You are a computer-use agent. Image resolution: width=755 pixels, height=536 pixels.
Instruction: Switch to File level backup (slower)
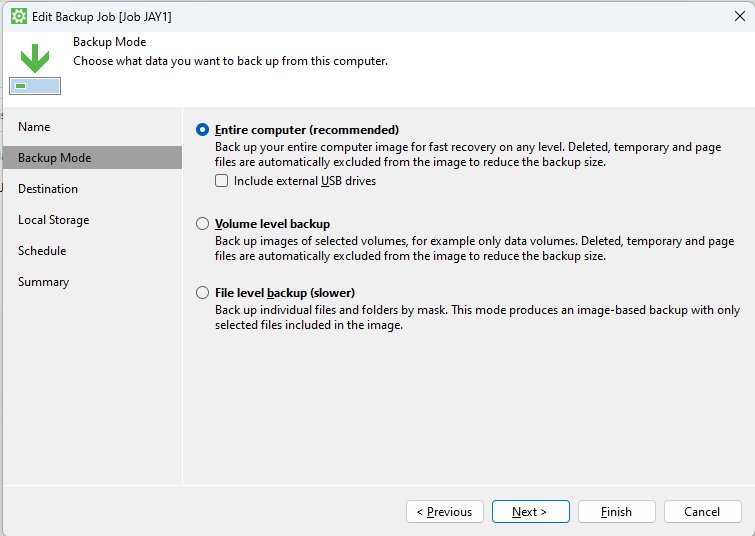click(203, 293)
